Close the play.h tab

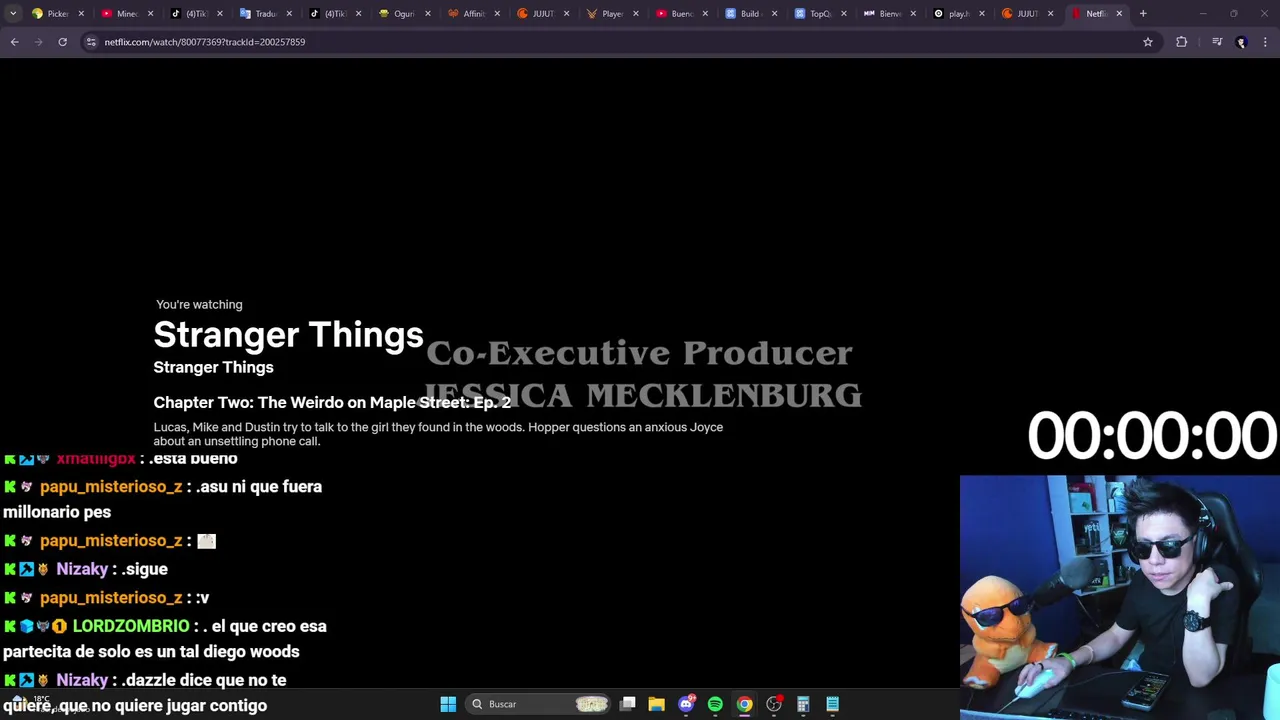click(981, 14)
